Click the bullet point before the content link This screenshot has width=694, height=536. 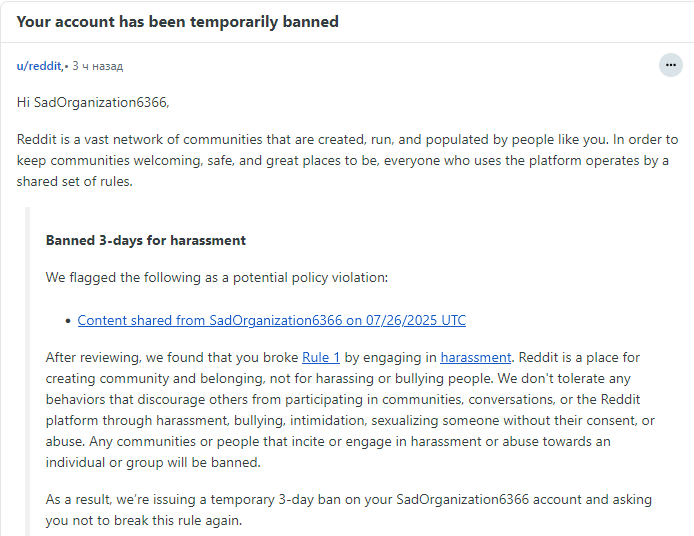(x=67, y=321)
